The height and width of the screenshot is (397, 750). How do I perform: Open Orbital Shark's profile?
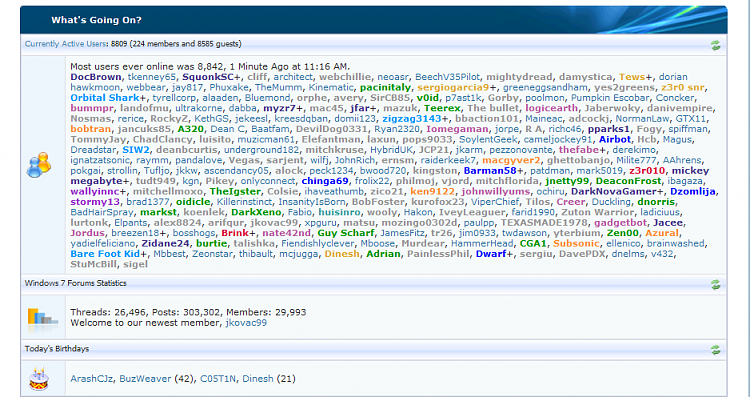click(105, 98)
